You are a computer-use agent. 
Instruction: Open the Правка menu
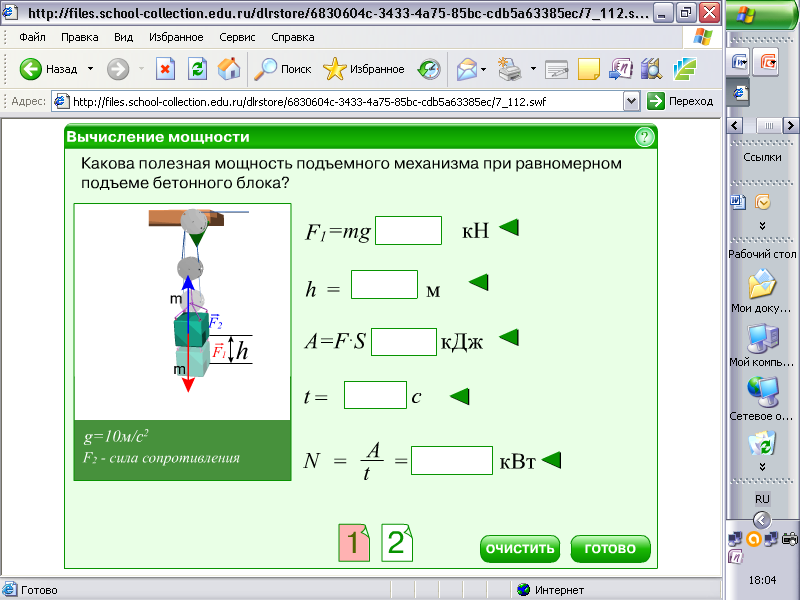(x=80, y=37)
